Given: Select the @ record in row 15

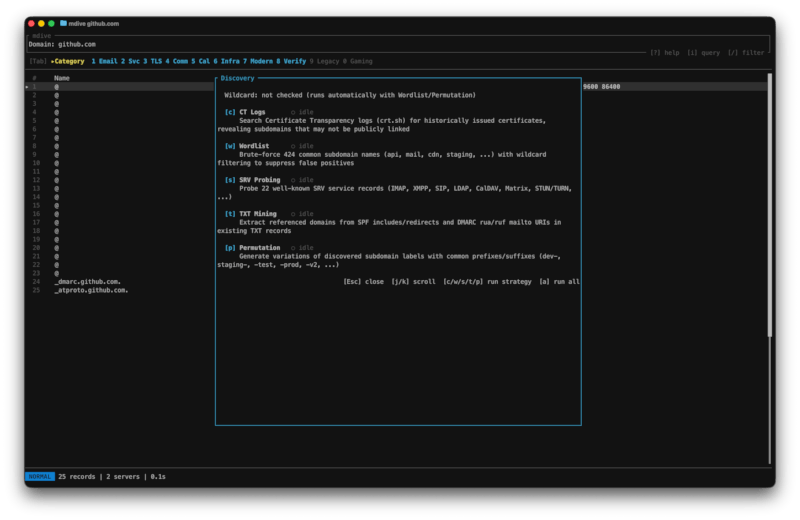Looking at the screenshot, I should click(x=57, y=205).
